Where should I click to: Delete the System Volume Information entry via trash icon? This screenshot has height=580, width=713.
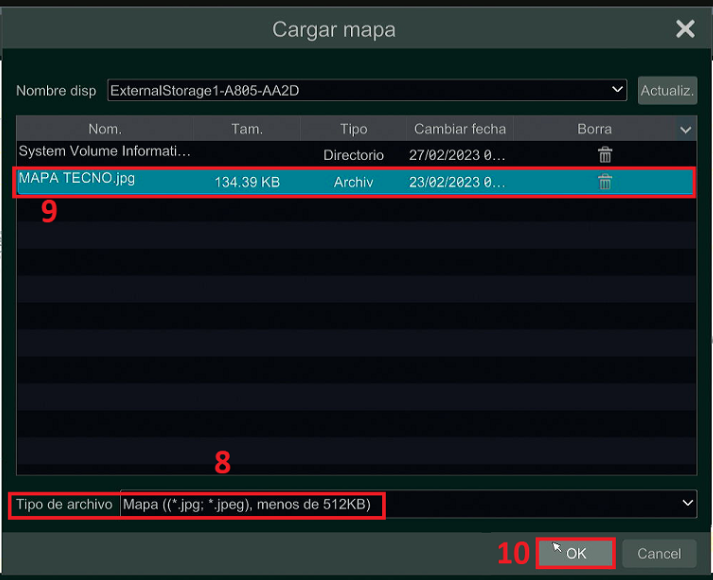click(605, 155)
